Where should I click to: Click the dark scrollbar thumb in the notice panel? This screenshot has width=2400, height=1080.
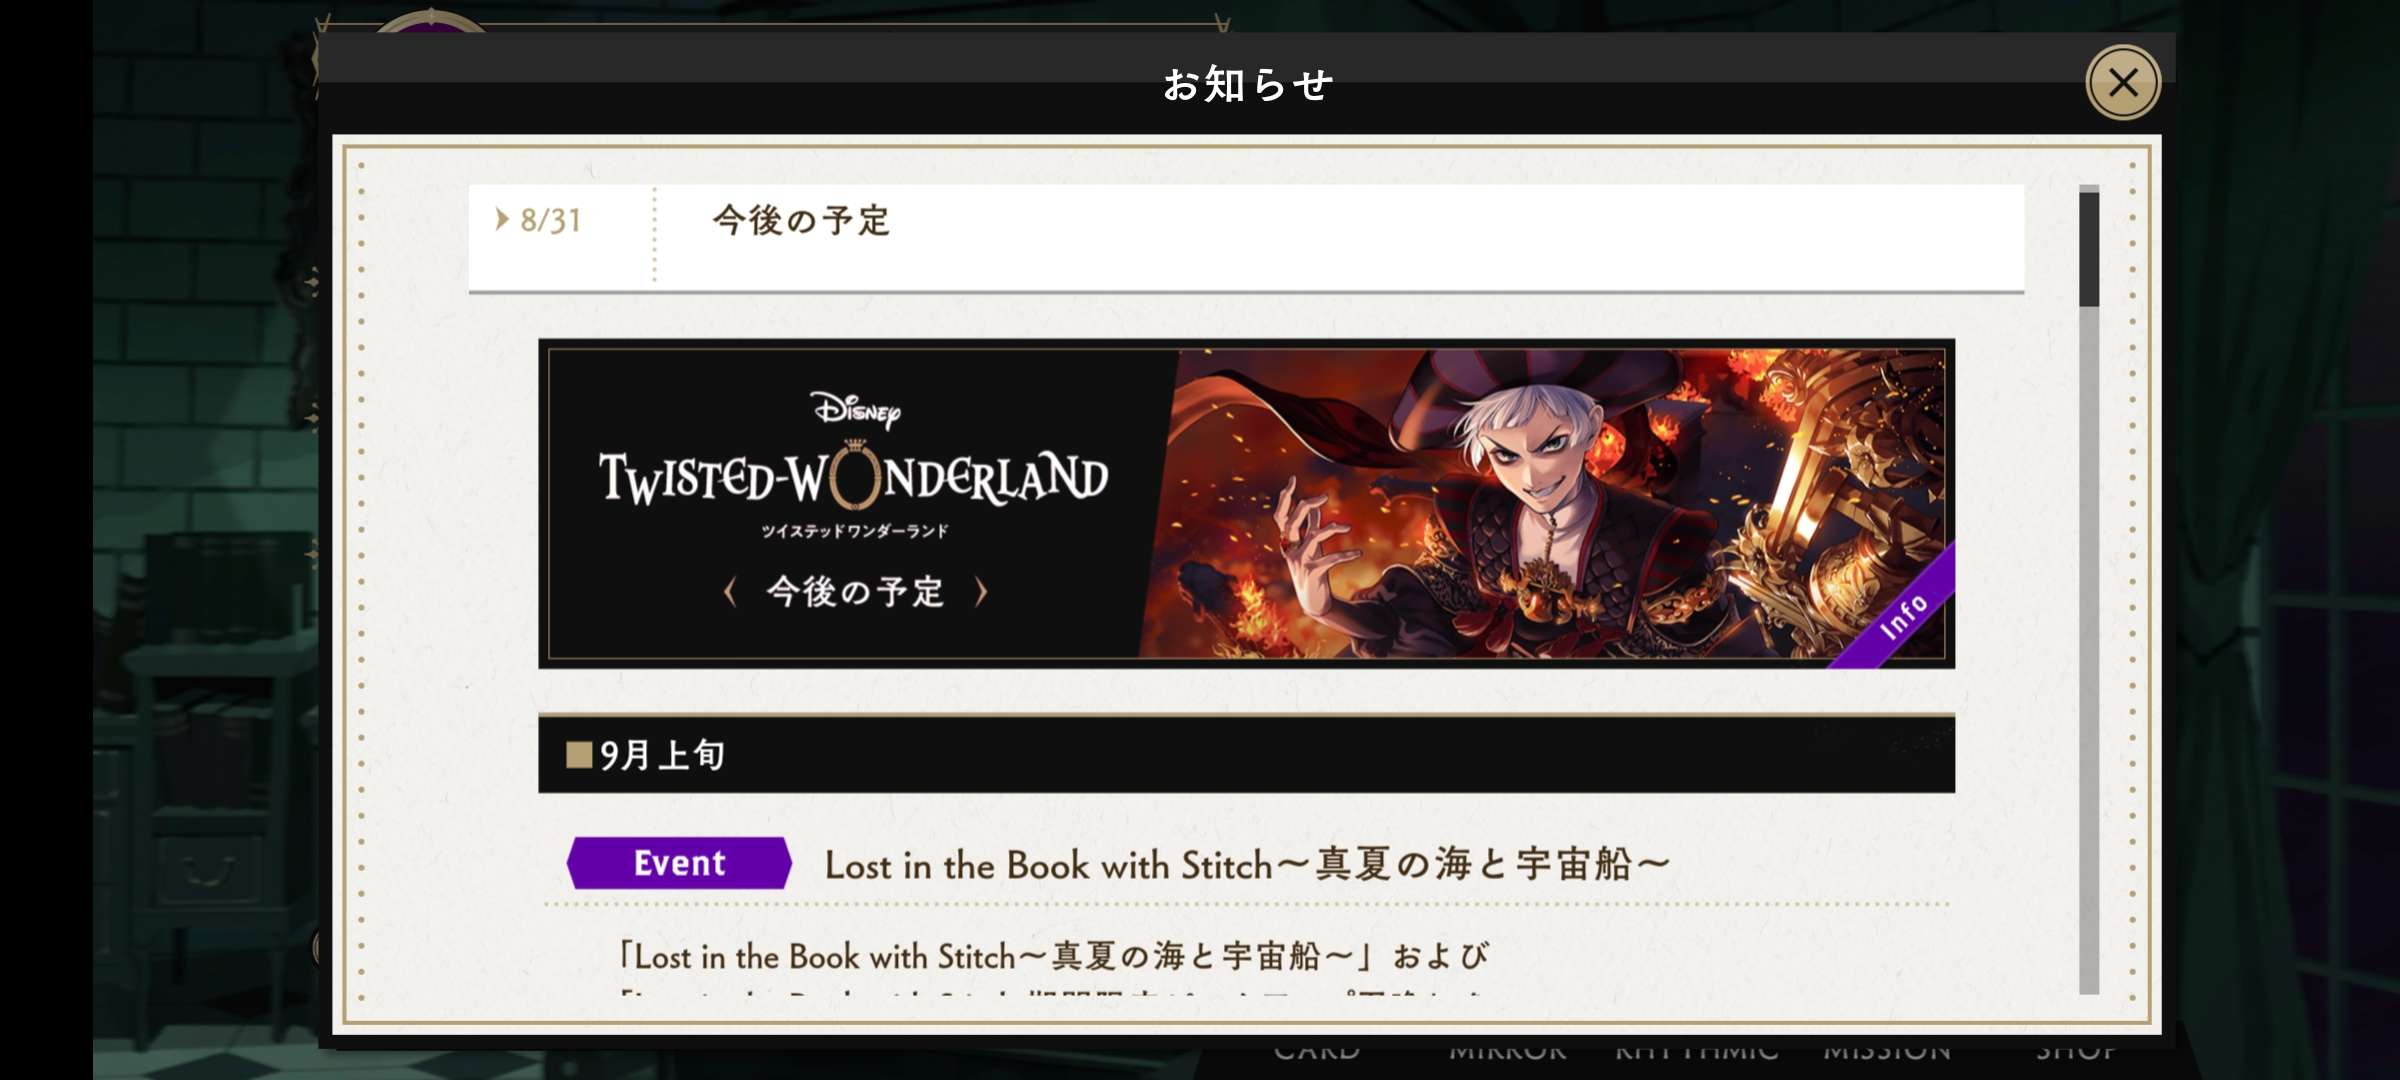pyautogui.click(x=2088, y=249)
